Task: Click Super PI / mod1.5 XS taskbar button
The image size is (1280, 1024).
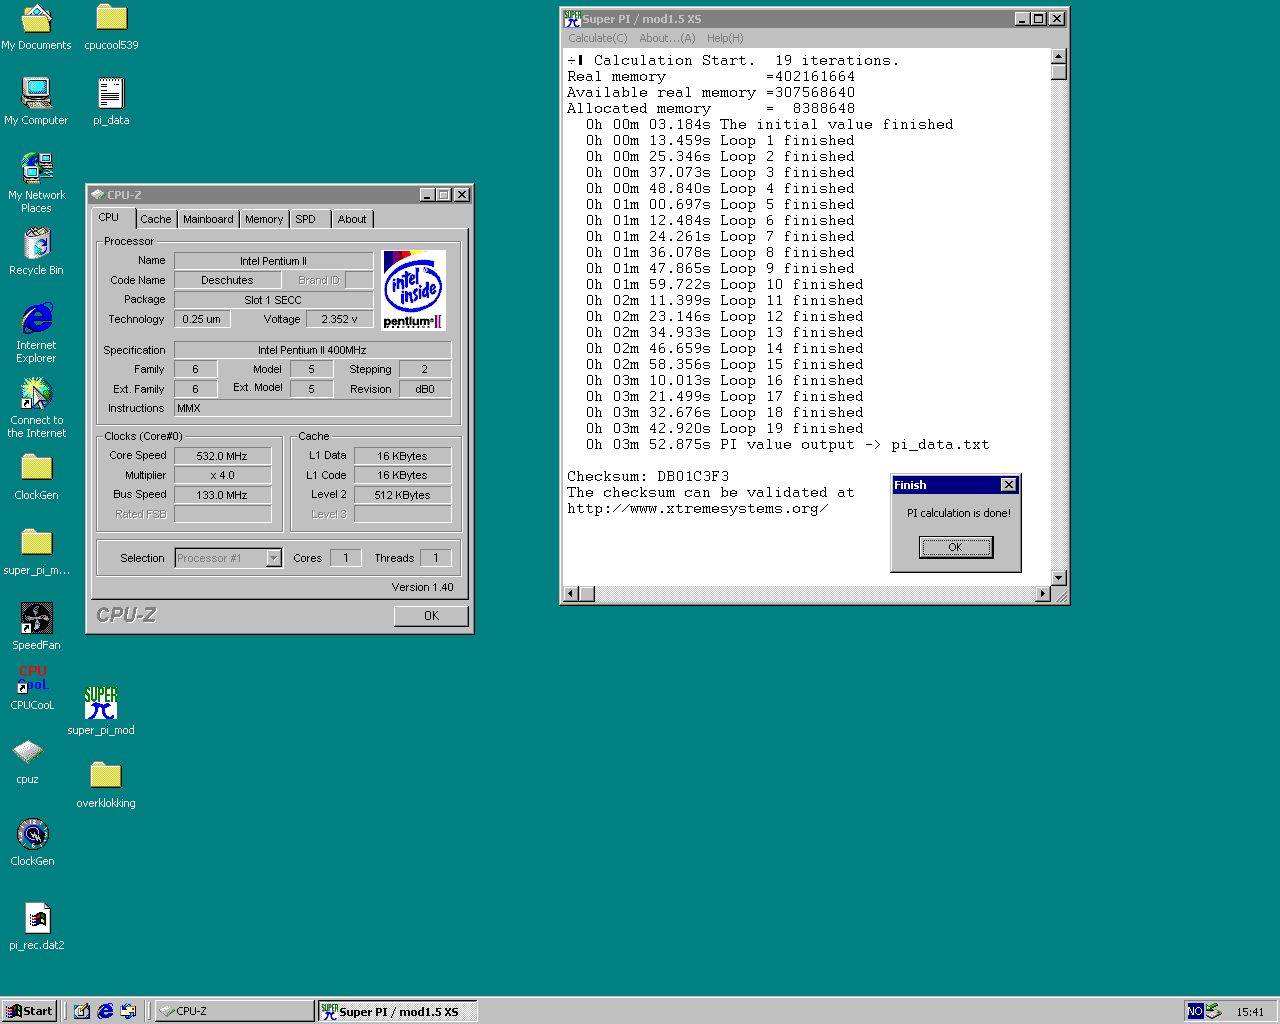Action: (397, 1011)
